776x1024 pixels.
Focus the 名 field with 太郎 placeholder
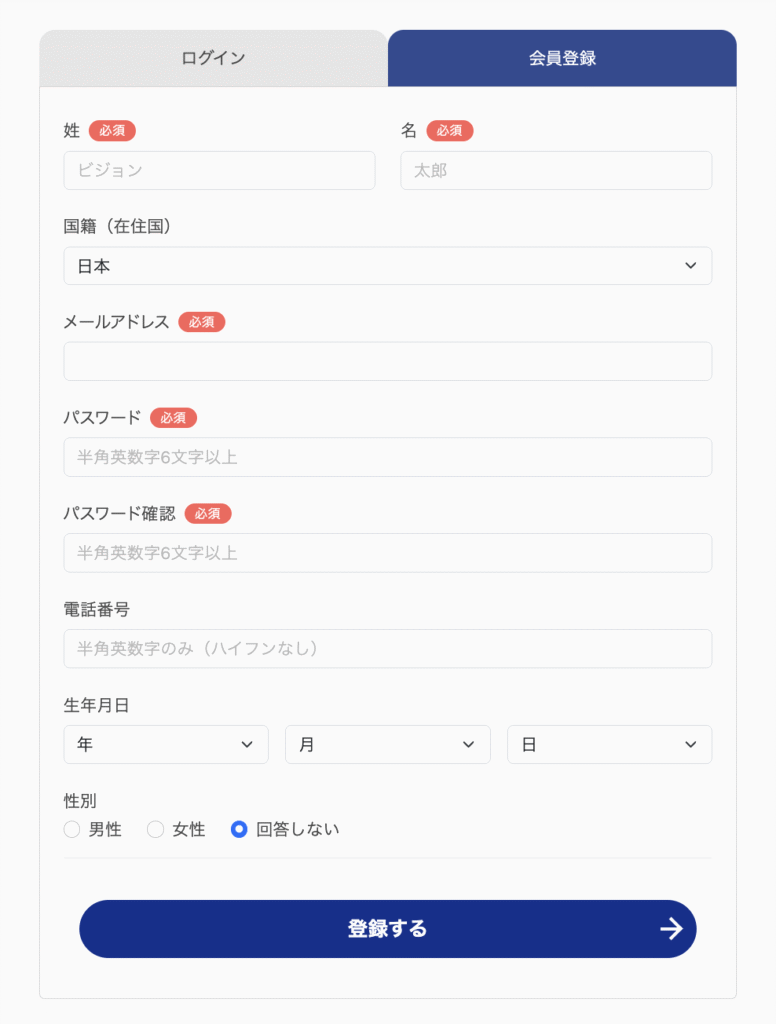point(556,170)
